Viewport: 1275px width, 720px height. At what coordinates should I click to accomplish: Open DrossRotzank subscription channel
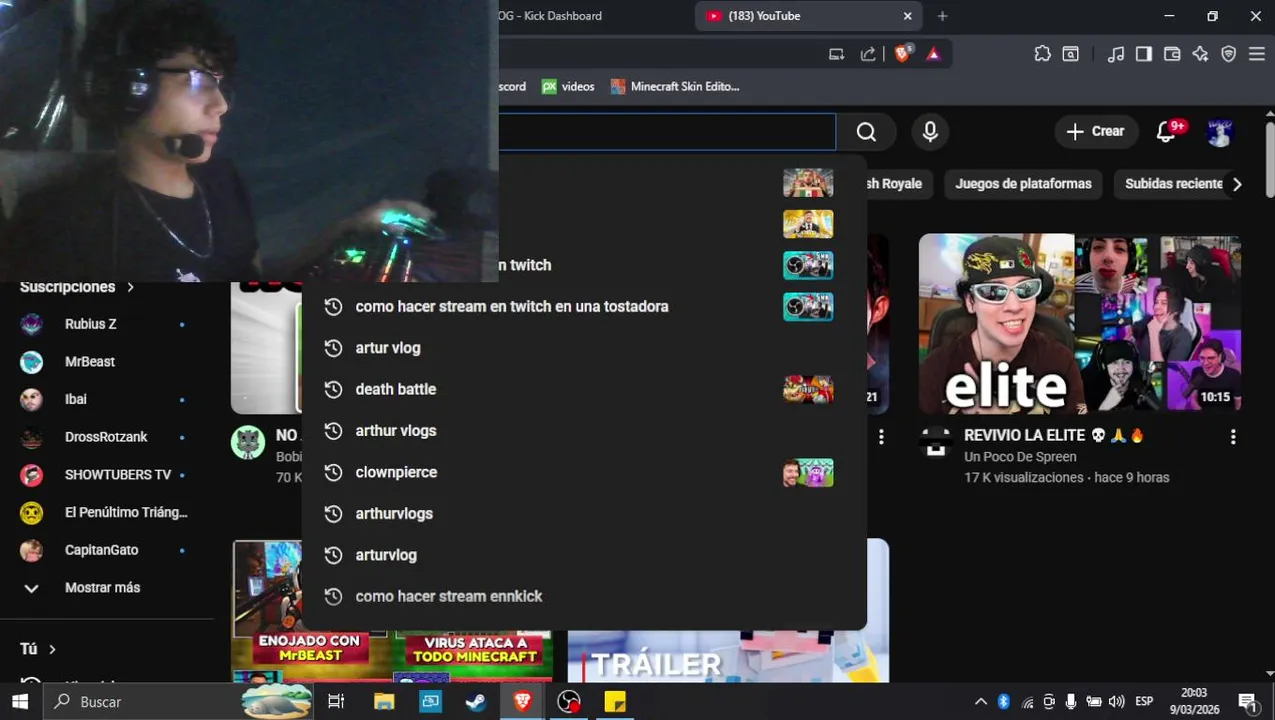[107, 437]
